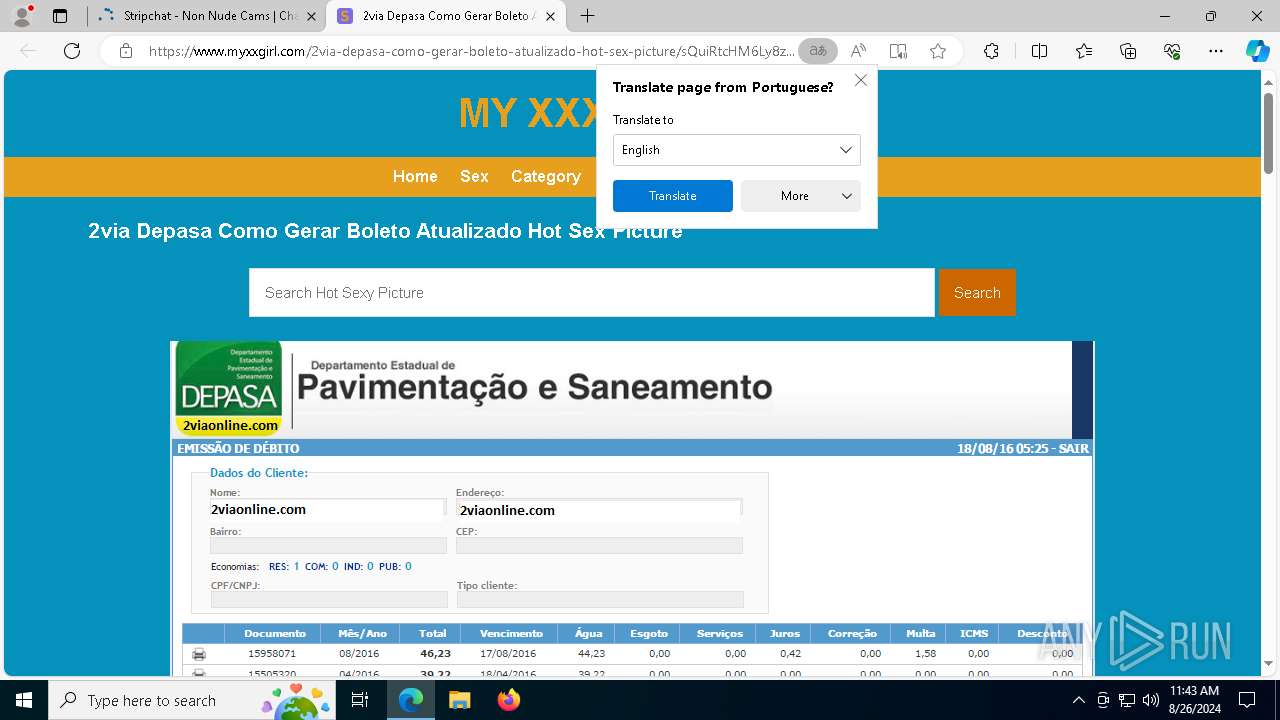Screen dimensions: 1280x720
Task: Close the Stripchat tab
Action: [x=312, y=16]
